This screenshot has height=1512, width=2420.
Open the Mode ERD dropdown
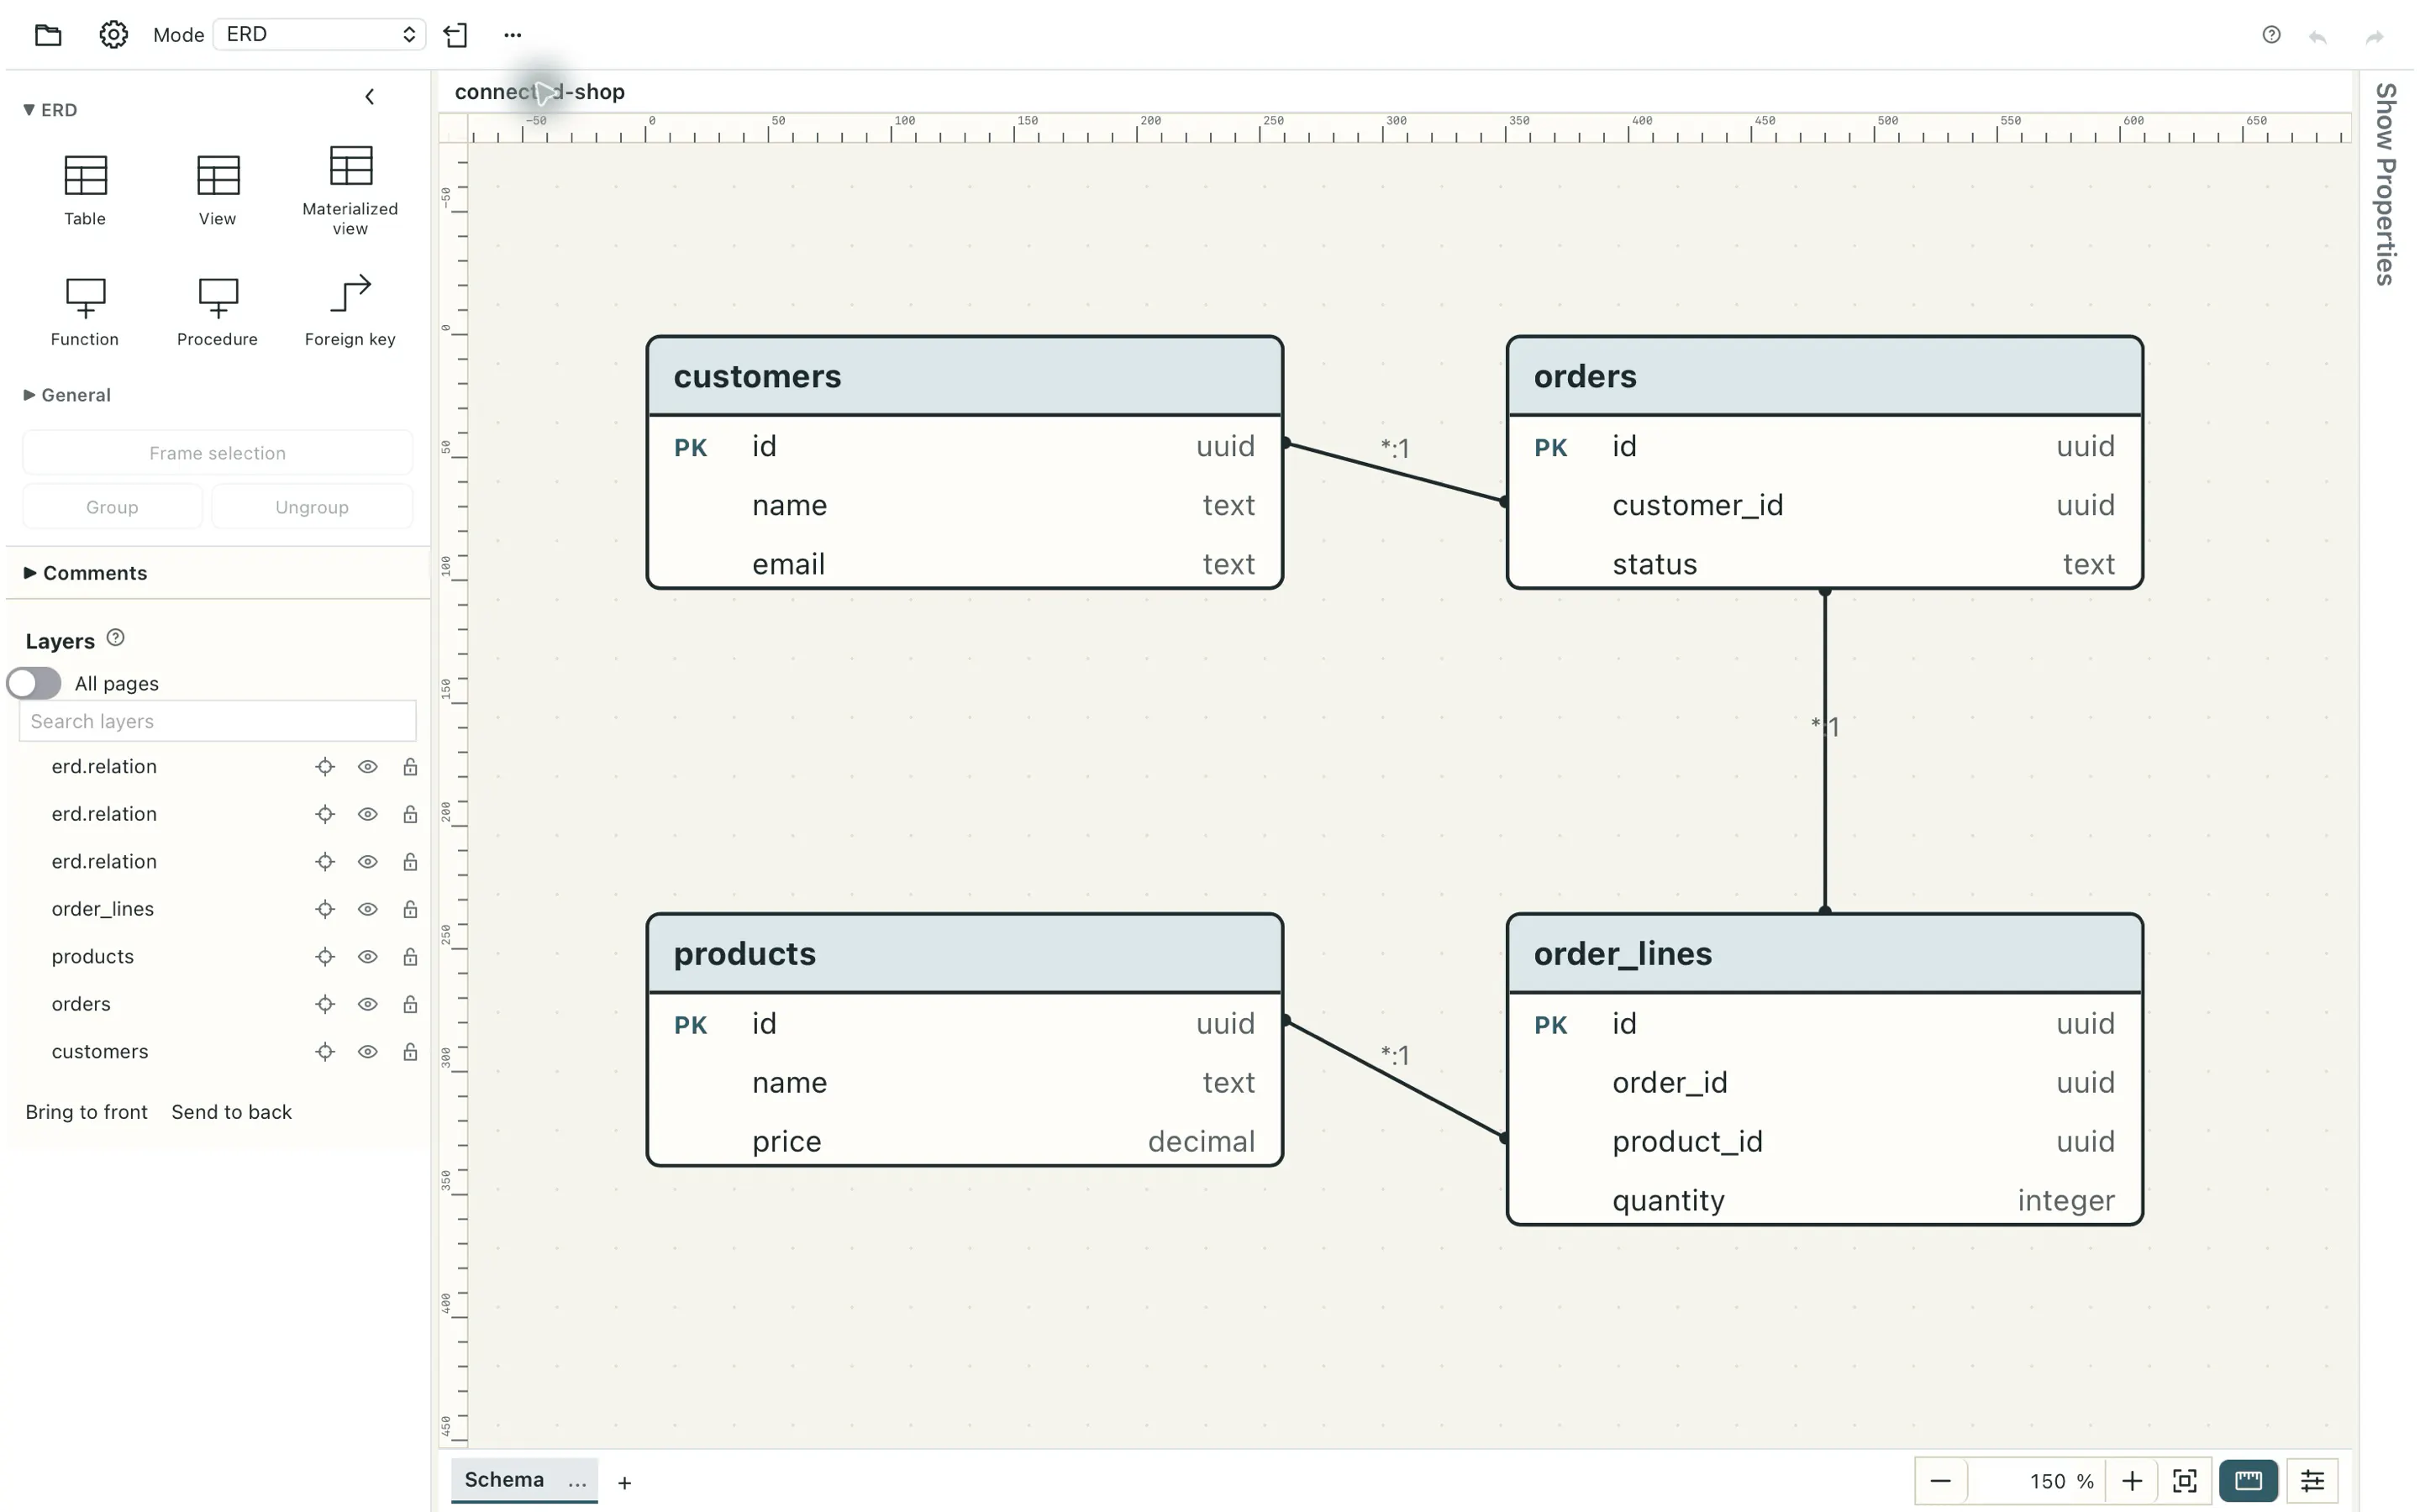[319, 34]
